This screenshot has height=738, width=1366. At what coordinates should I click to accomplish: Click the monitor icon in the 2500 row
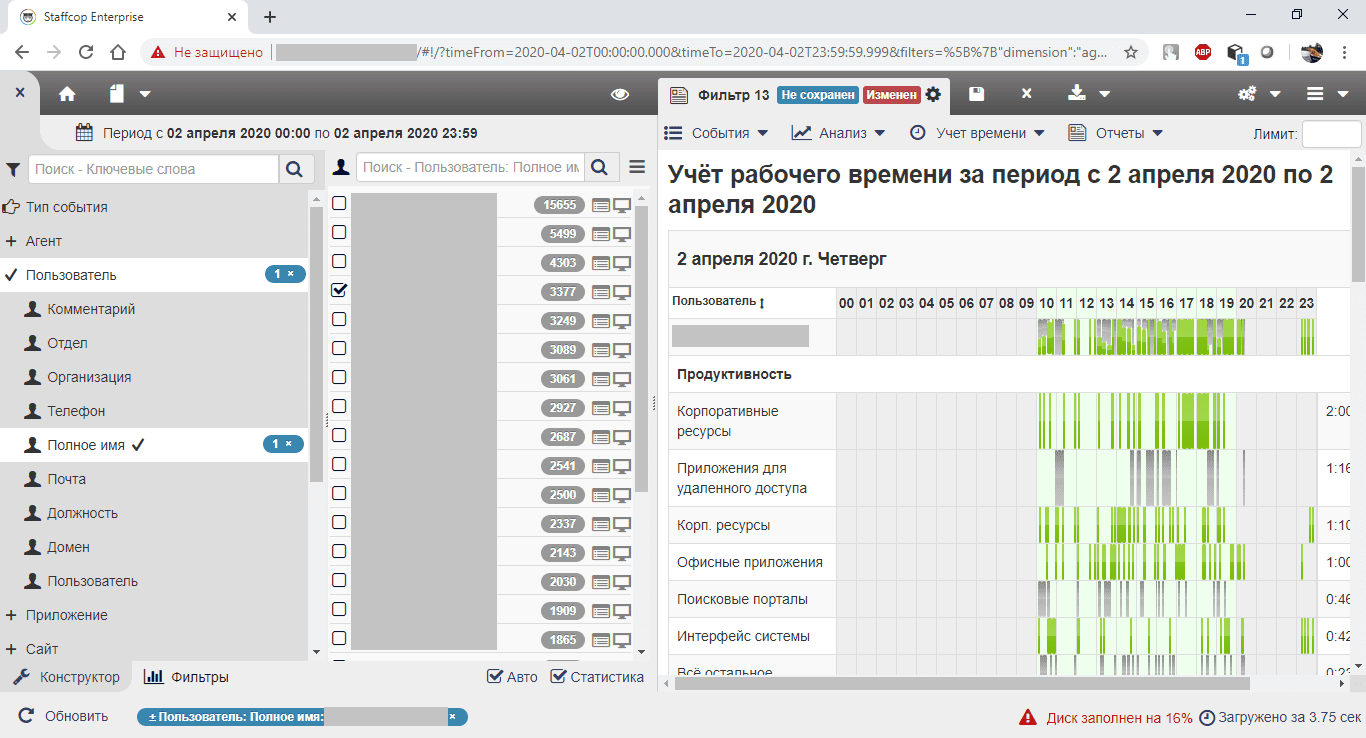pos(622,495)
